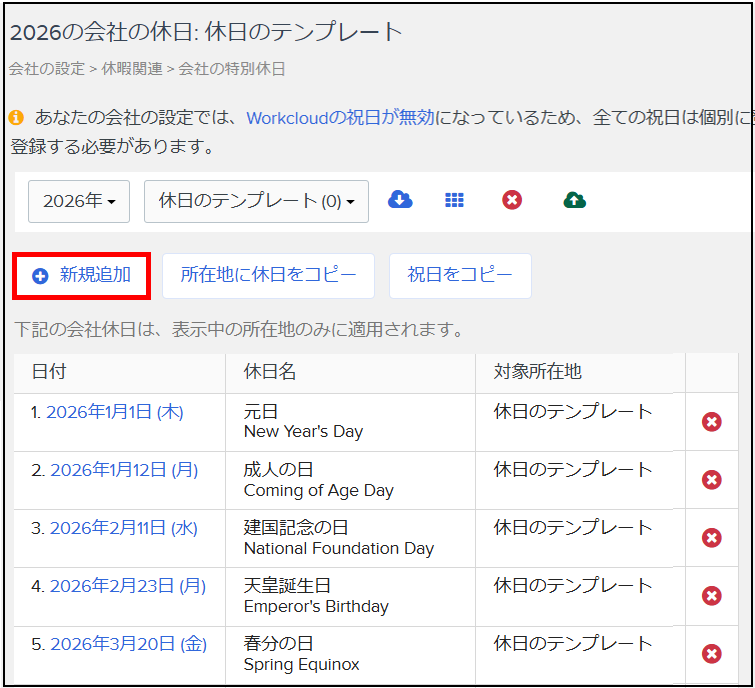755x688 pixels.
Task: Click the green cloud upload icon
Action: [x=575, y=200]
